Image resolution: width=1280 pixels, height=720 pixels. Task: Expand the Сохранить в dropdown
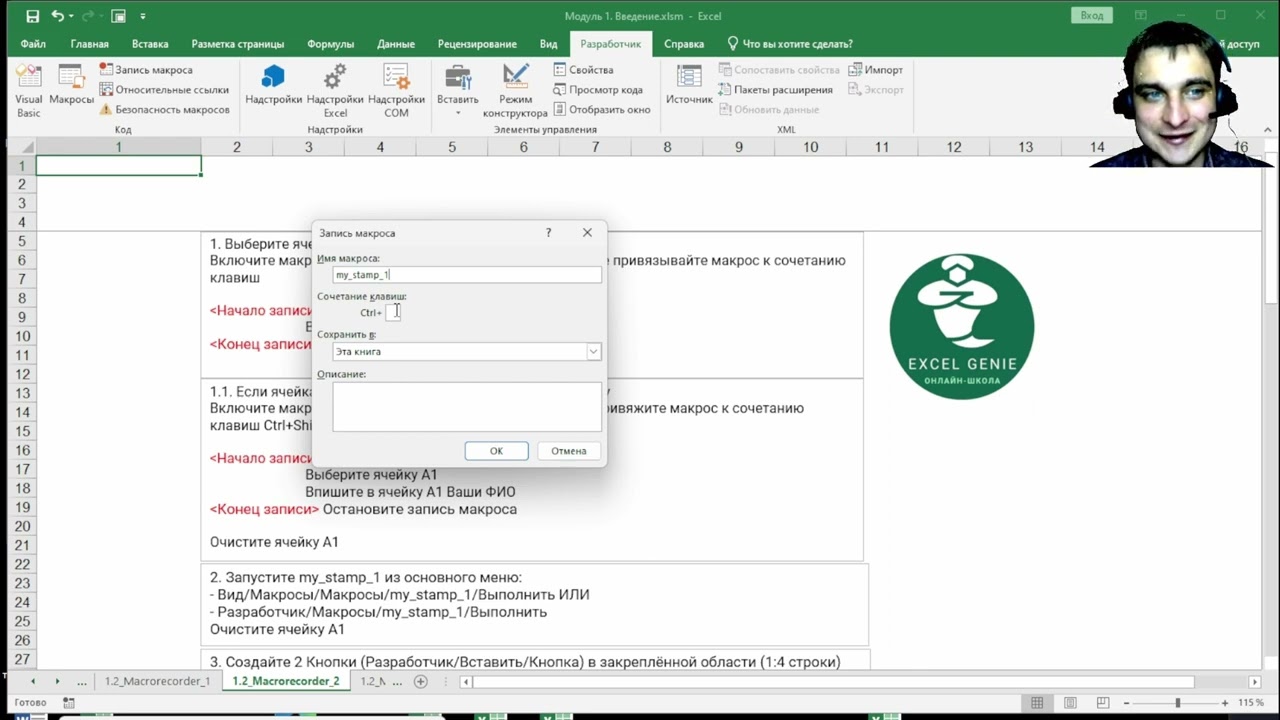coord(593,352)
